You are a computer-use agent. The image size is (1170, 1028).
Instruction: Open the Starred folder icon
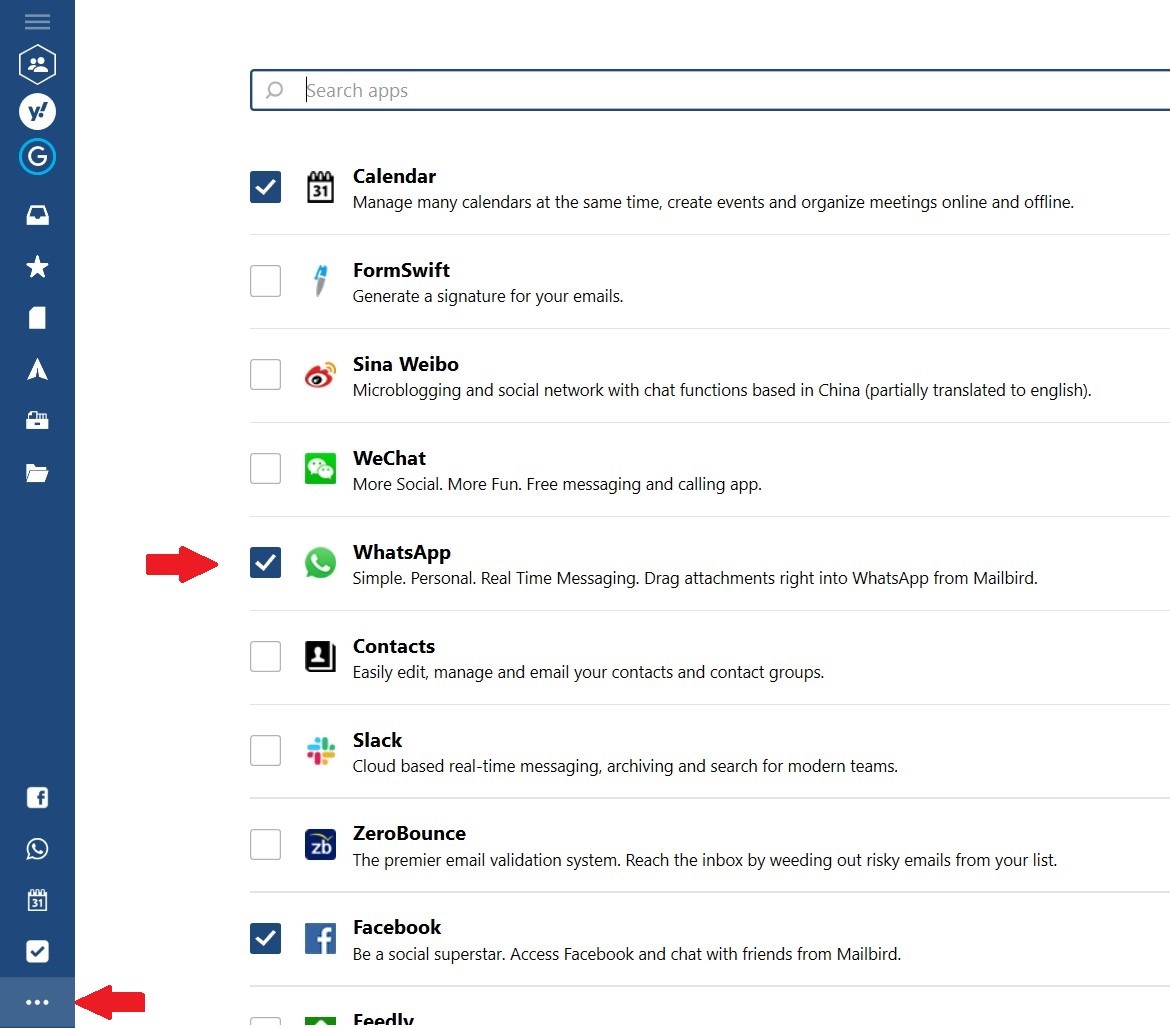[x=37, y=266]
